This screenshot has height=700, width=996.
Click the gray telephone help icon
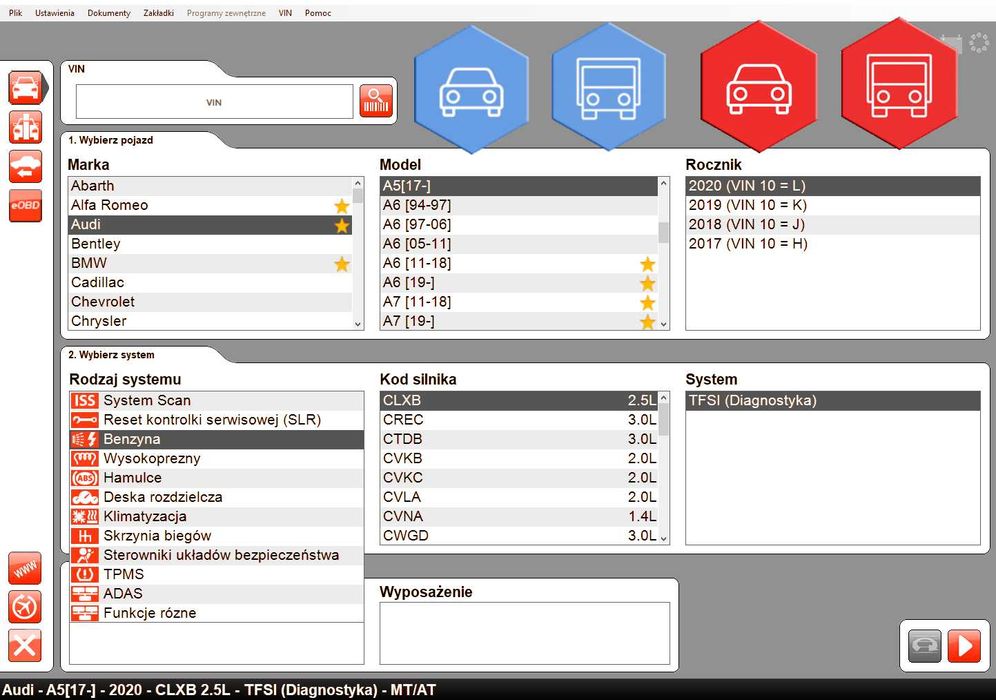click(x=925, y=646)
